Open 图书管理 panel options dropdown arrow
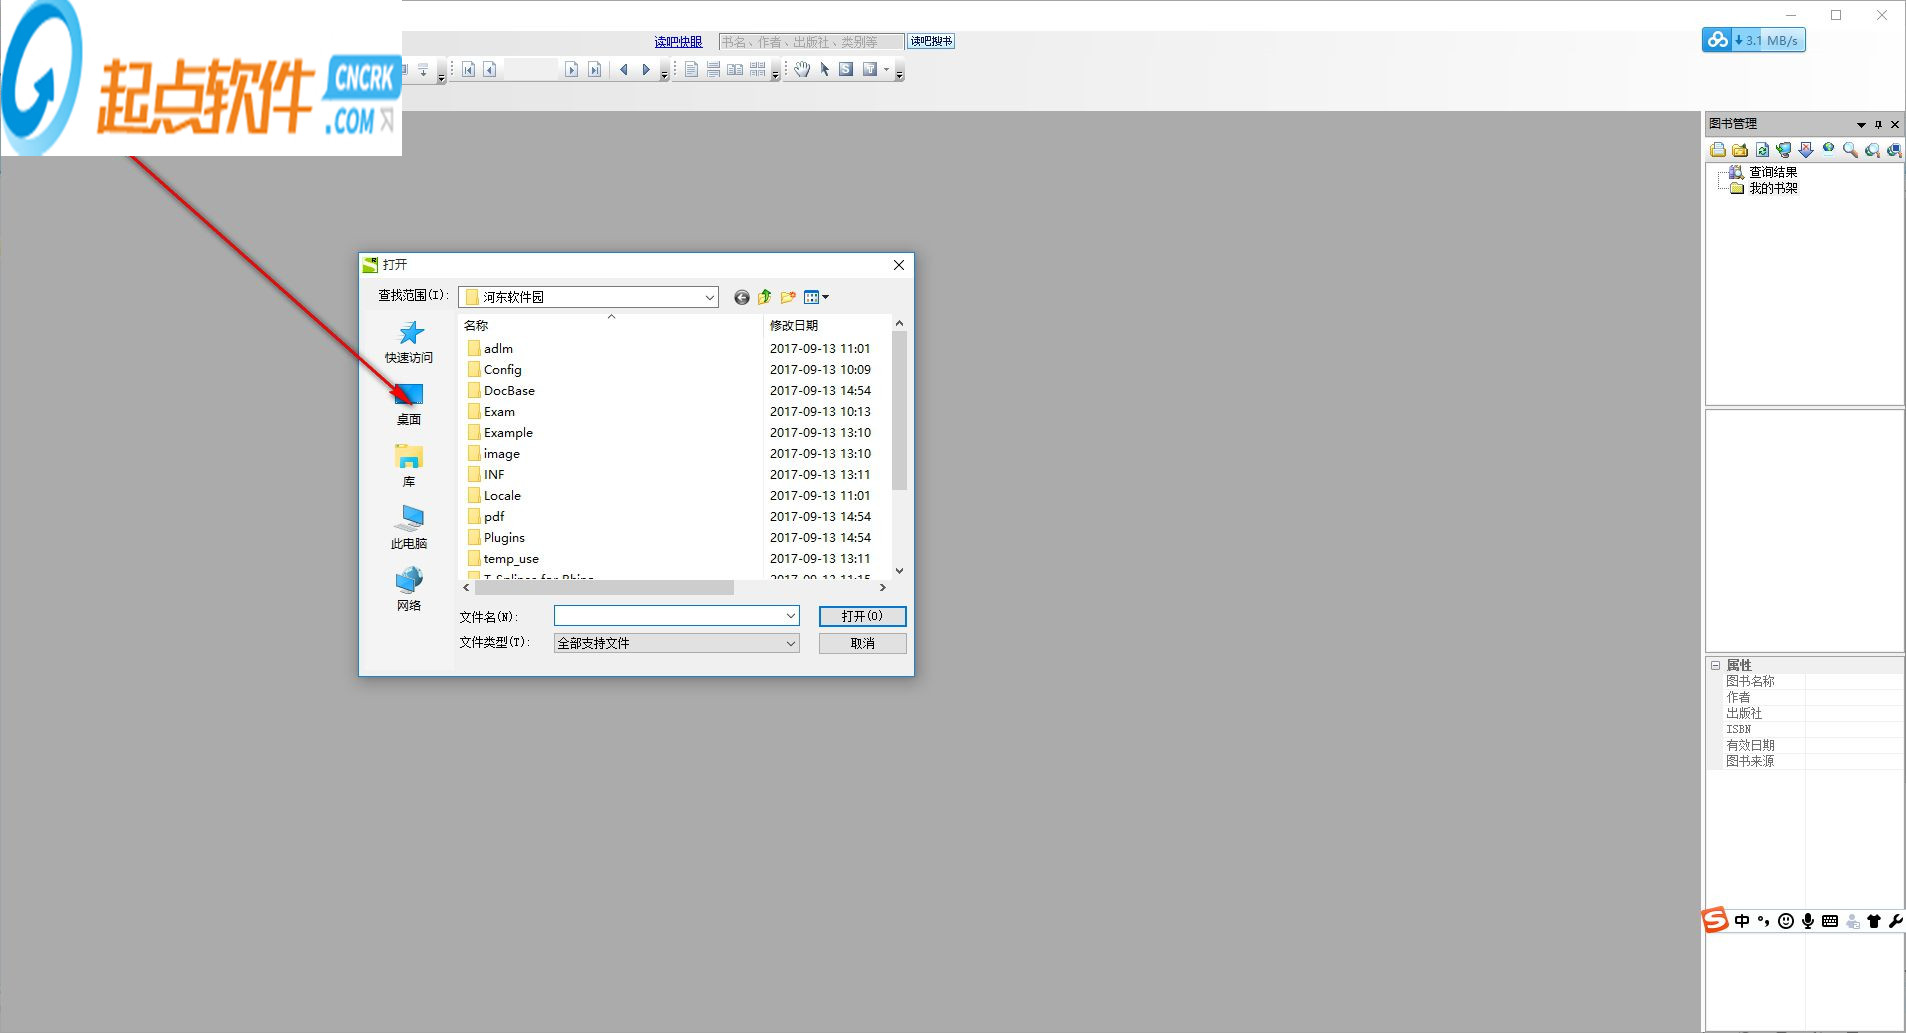The width and height of the screenshot is (1906, 1033). (x=1861, y=124)
